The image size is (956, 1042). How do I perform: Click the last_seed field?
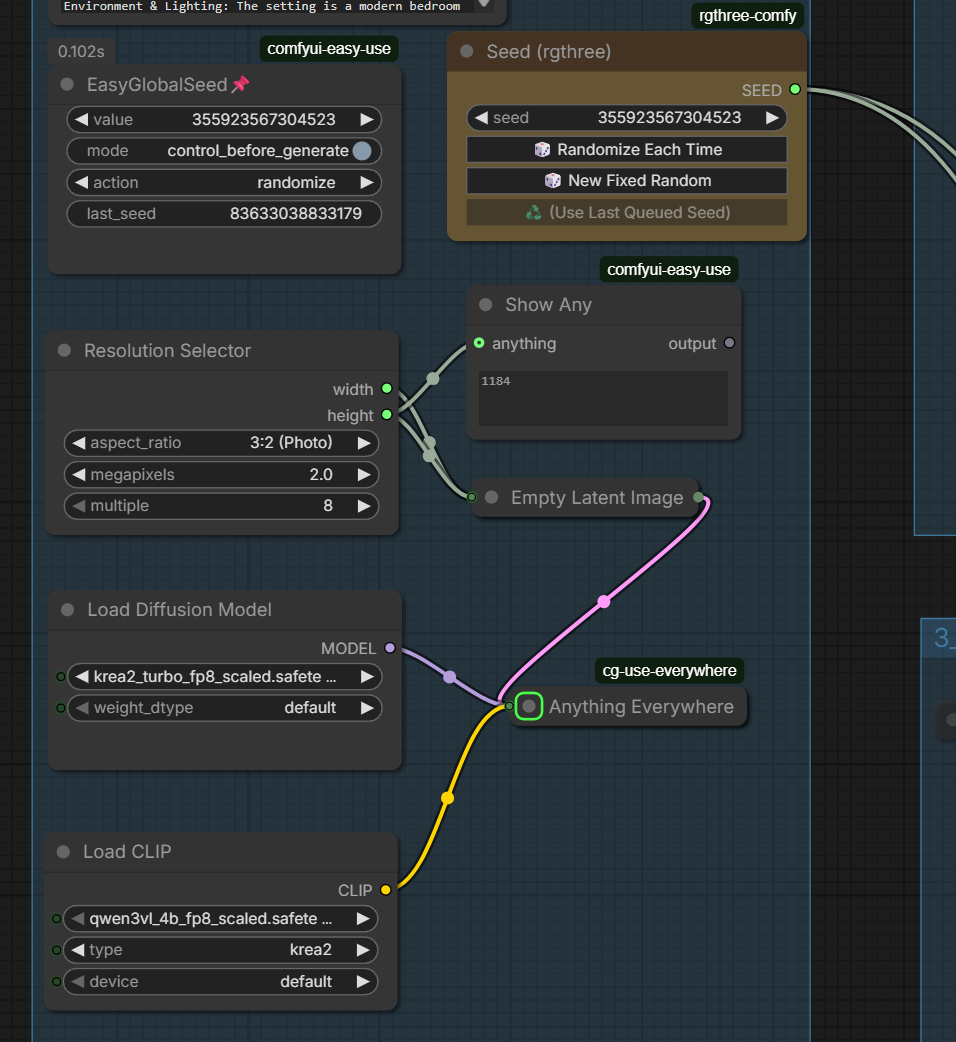pyautogui.click(x=224, y=214)
